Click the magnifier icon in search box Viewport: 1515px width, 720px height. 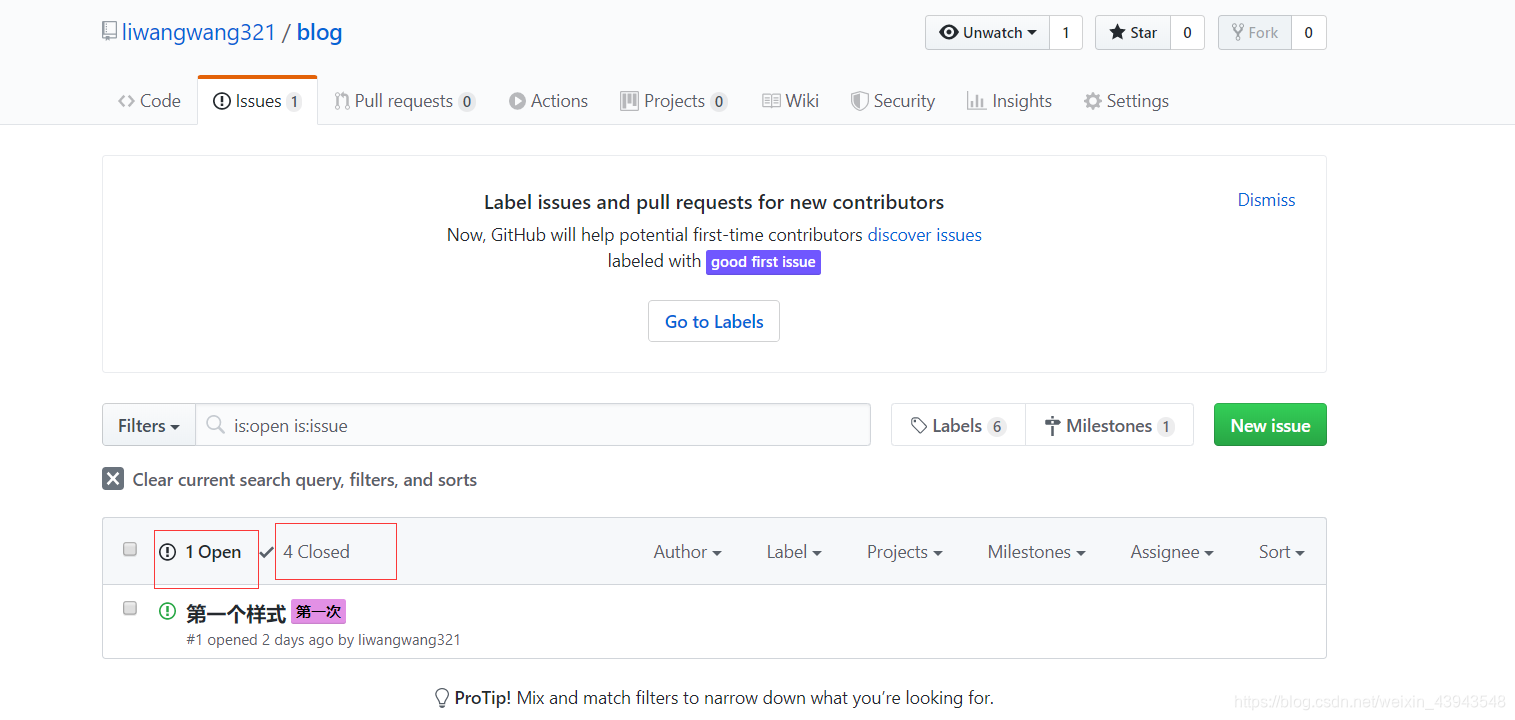(x=215, y=425)
